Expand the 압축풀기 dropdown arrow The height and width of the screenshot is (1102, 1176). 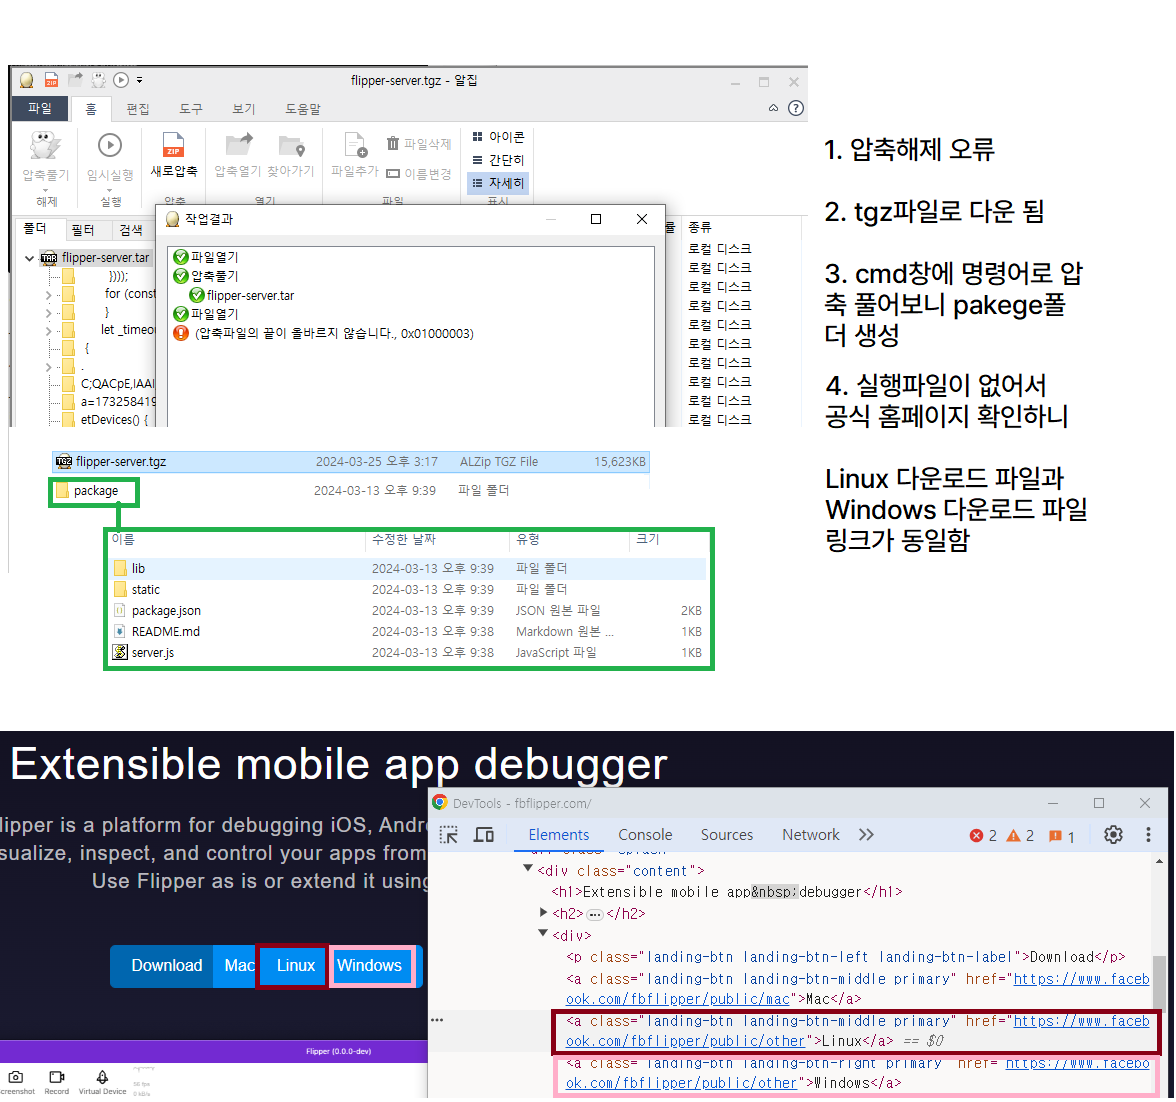pyautogui.click(x=46, y=190)
